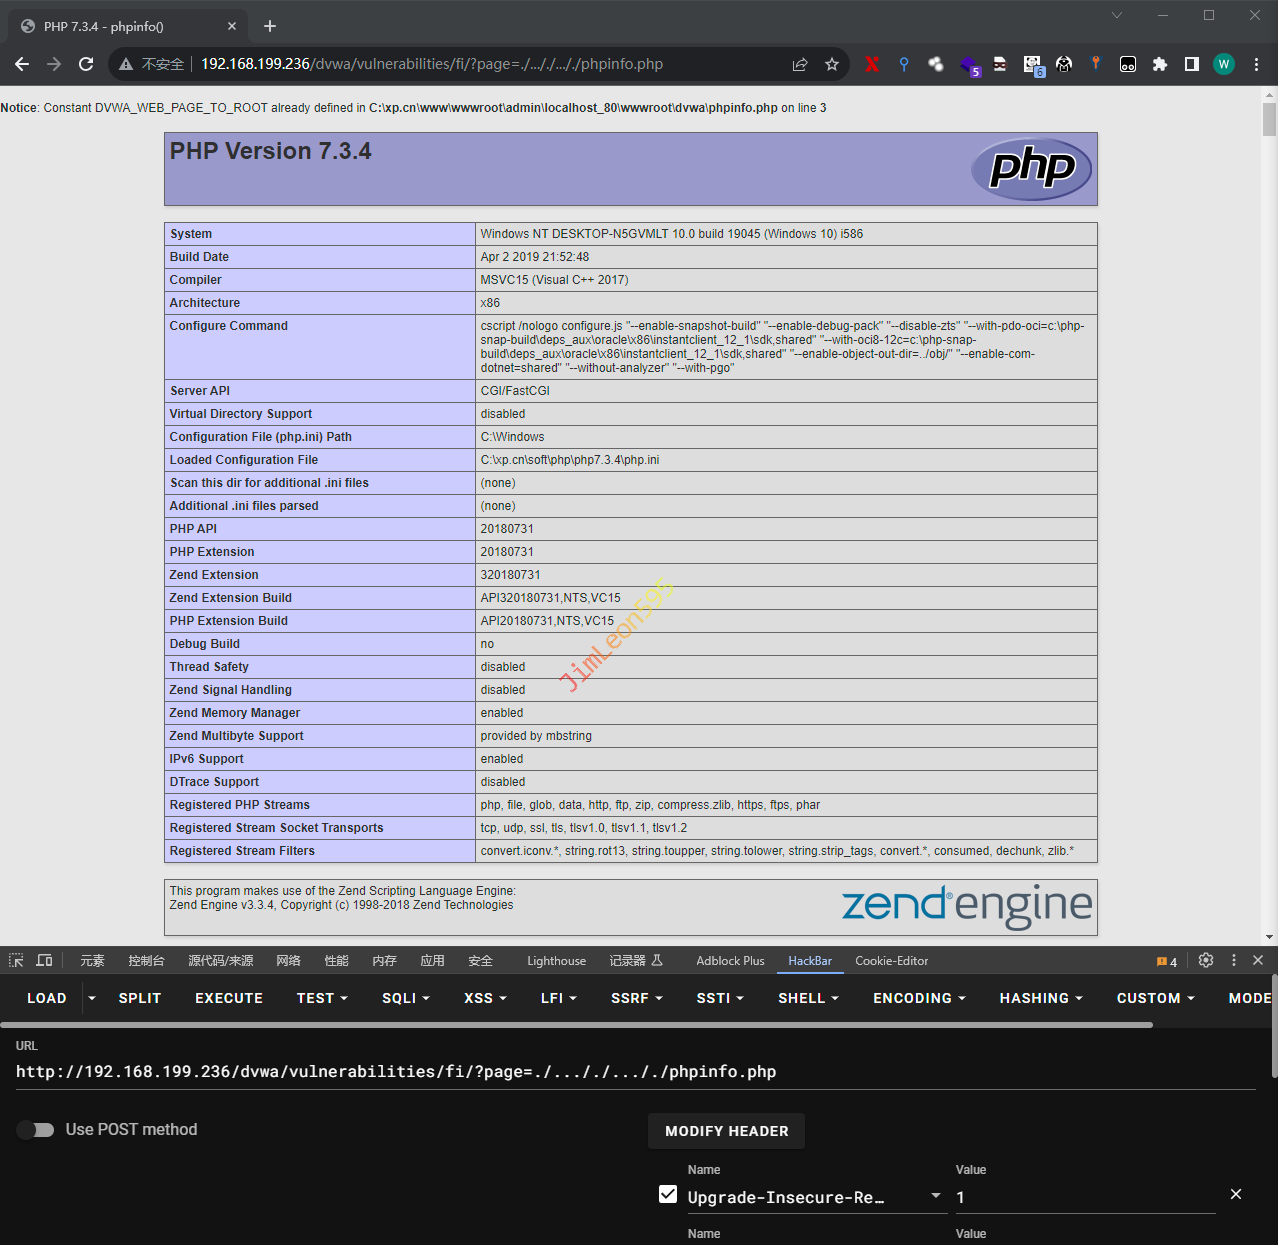
Task: Activate the inspect element picker icon
Action: click(16, 960)
